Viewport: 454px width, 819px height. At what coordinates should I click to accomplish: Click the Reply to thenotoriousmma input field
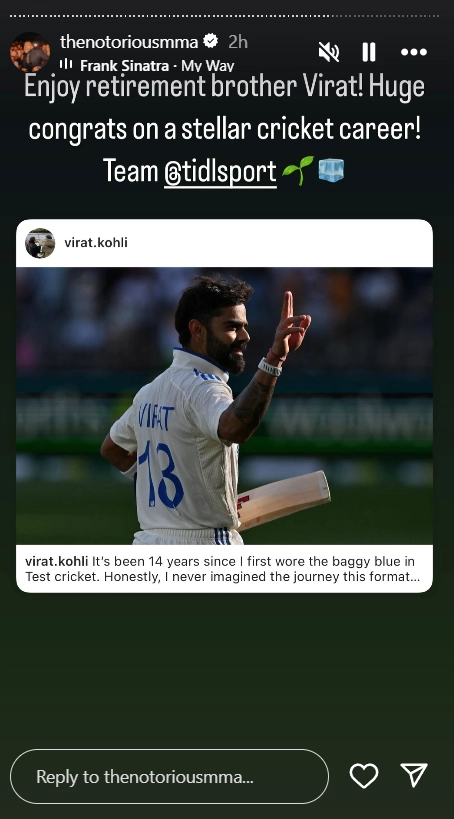[x=169, y=777]
